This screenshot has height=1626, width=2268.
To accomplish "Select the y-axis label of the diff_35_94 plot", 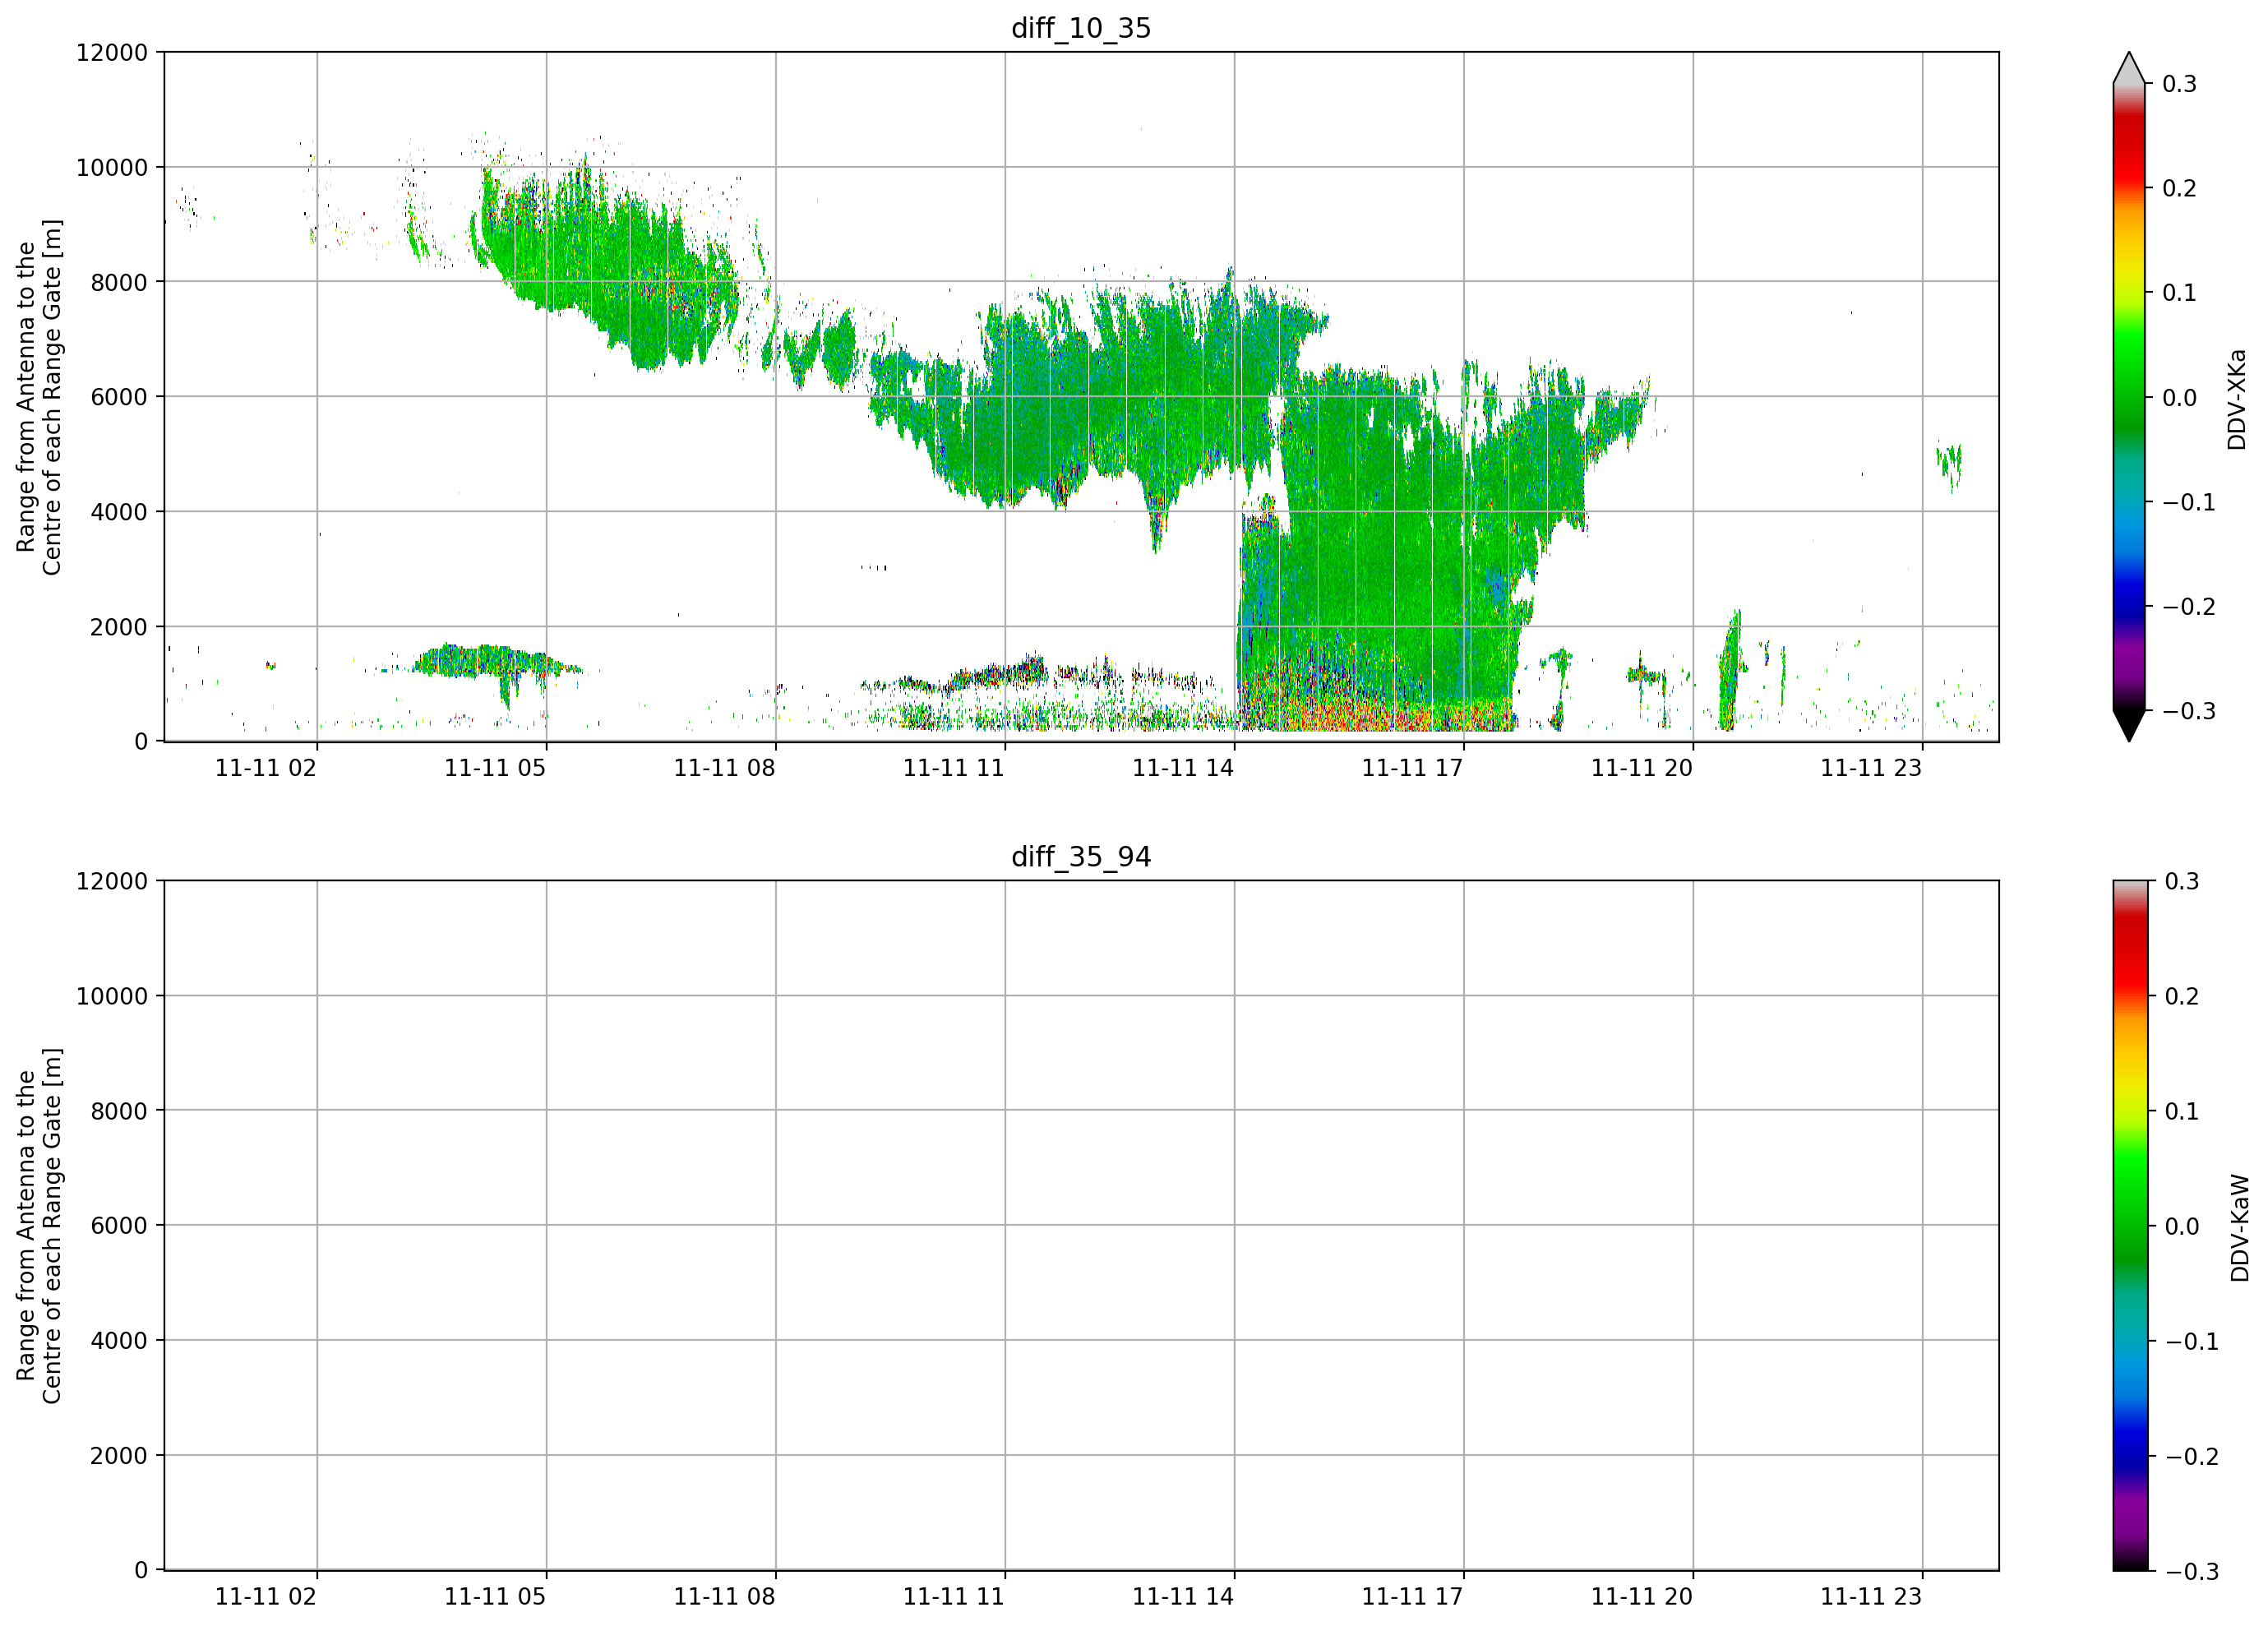I will (x=39, y=1225).
